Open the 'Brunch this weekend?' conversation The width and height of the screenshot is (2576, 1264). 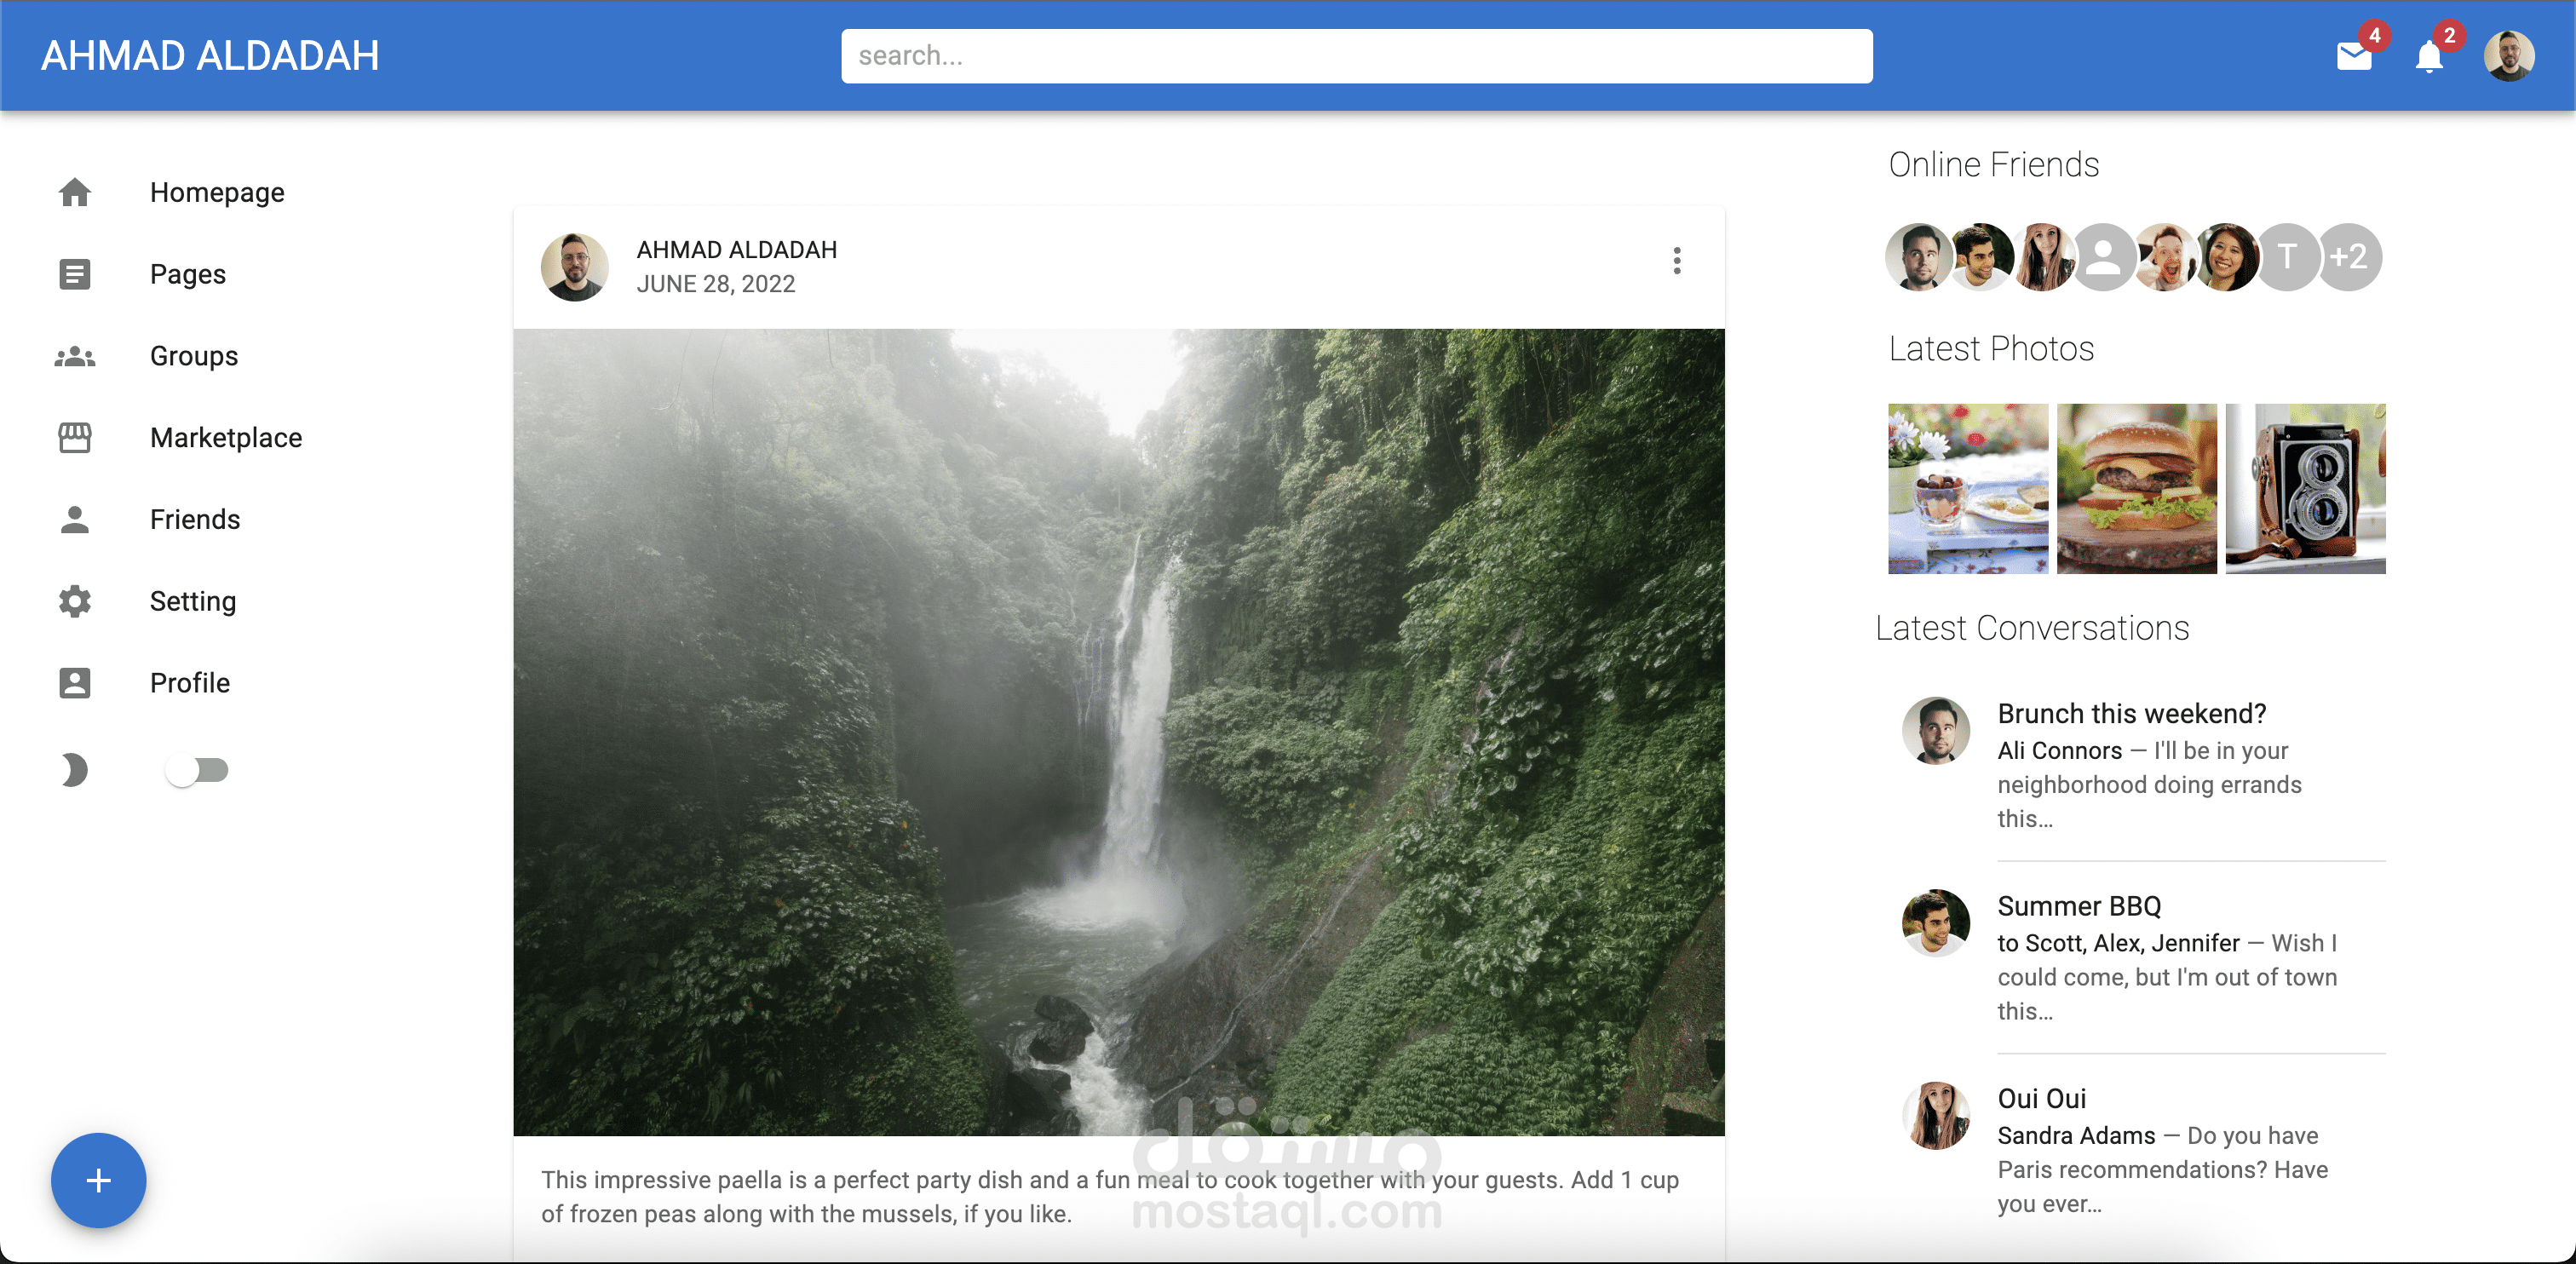point(2131,713)
